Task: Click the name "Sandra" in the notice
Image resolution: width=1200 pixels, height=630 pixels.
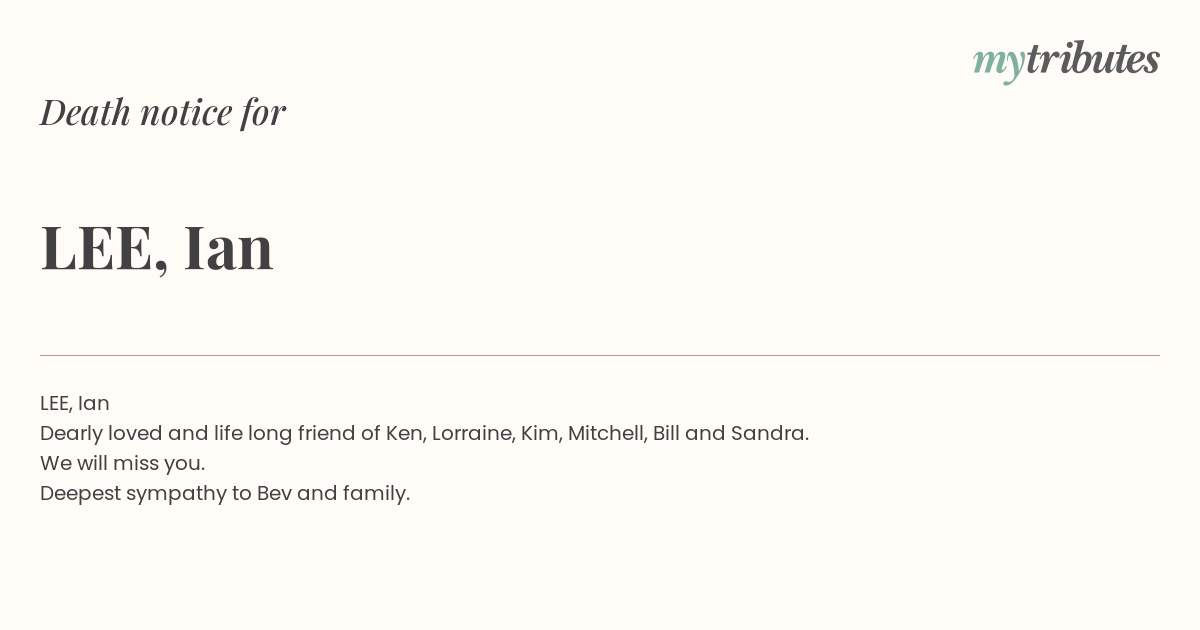Action: coord(769,433)
